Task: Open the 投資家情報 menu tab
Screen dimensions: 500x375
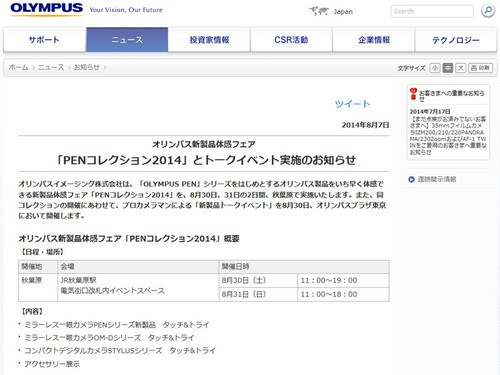Action: (209, 40)
